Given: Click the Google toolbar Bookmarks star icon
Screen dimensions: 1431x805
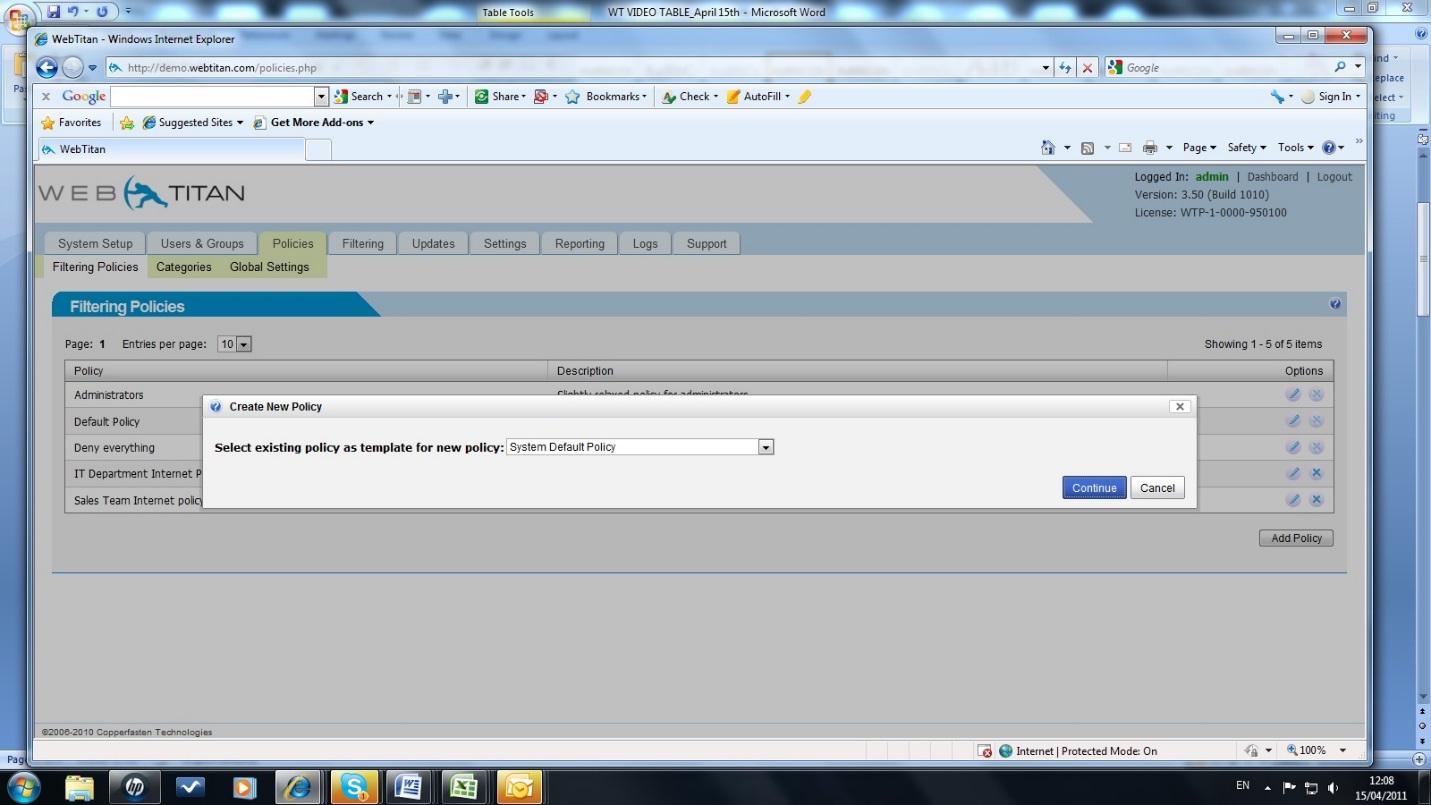Looking at the screenshot, I should pos(572,96).
